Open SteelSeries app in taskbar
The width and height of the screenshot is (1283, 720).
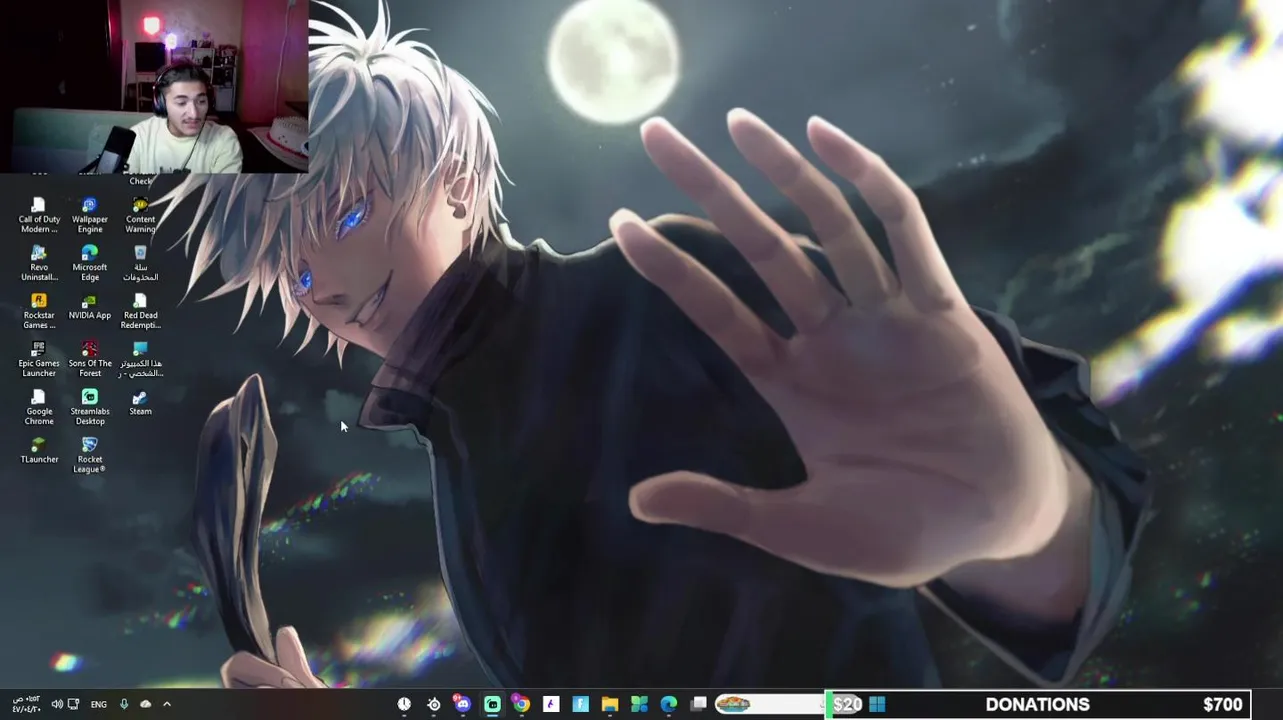tap(433, 704)
